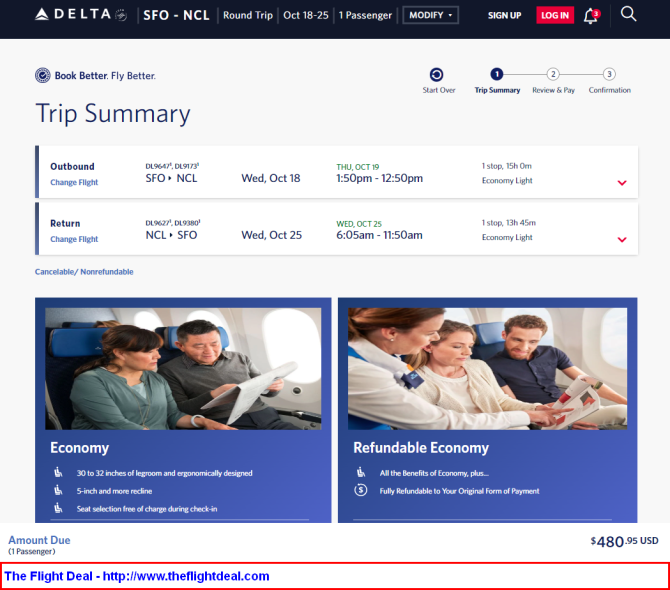Click outbound time 1:50pm - 12:50pm

tap(379, 178)
